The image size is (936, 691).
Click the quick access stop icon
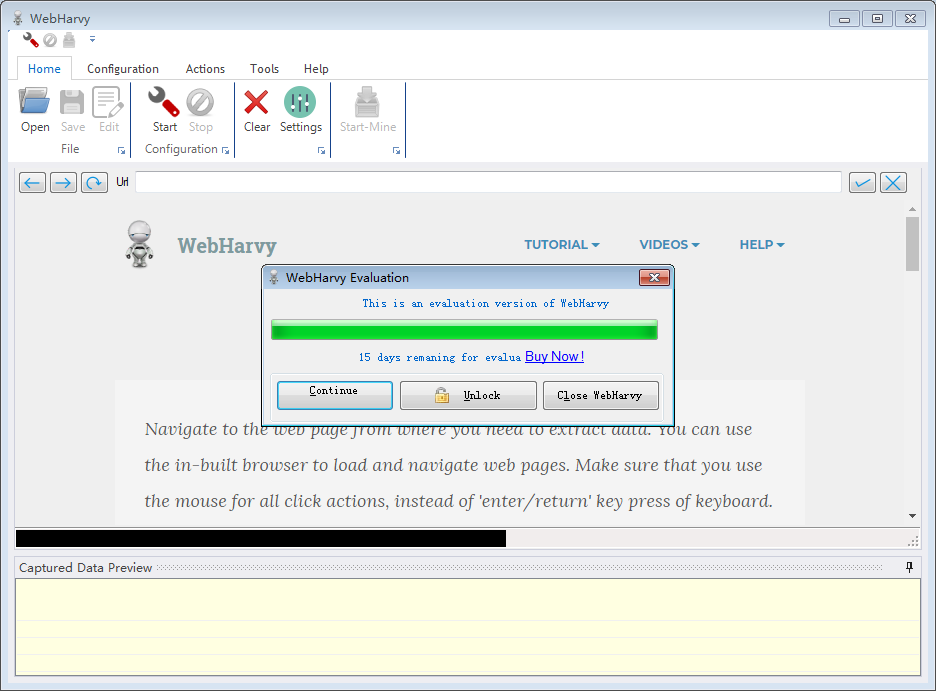click(50, 40)
